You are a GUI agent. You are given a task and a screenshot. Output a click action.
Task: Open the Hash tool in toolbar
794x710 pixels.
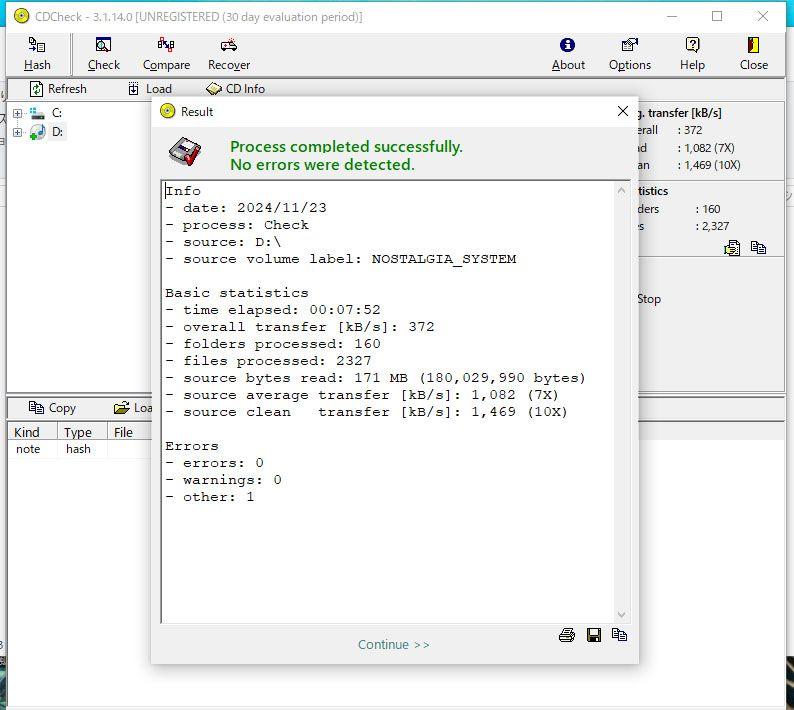[37, 54]
